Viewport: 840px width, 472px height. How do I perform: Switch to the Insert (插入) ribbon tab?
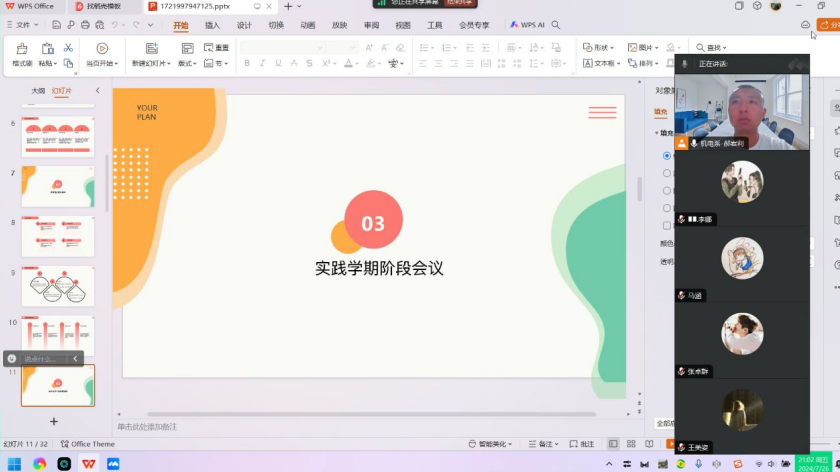coord(212,25)
